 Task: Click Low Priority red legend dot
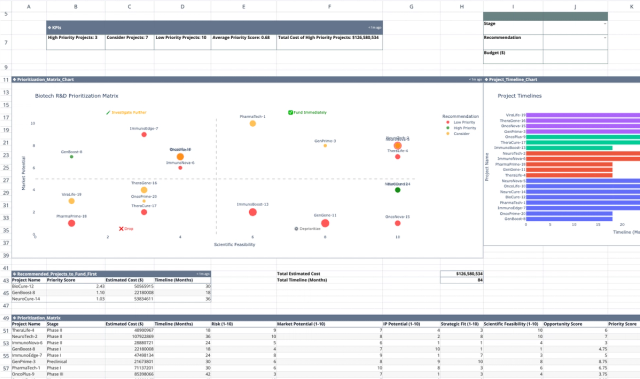click(448, 122)
